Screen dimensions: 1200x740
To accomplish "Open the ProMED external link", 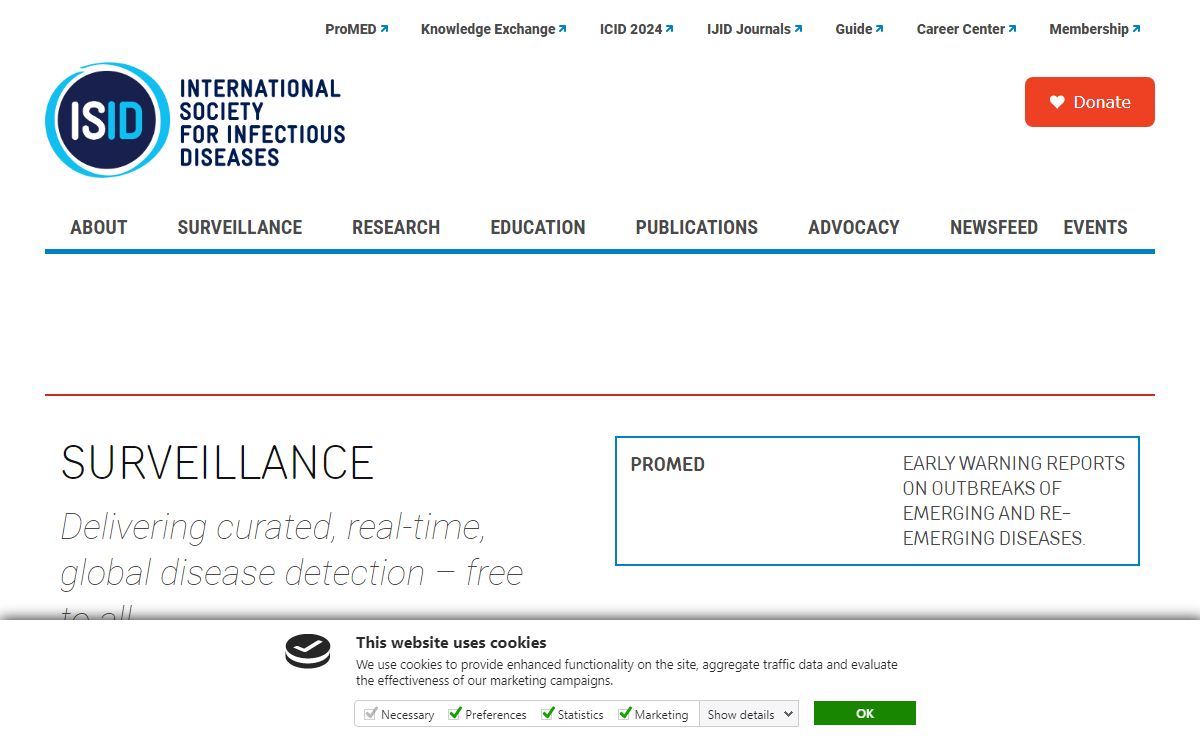I will (x=356, y=29).
